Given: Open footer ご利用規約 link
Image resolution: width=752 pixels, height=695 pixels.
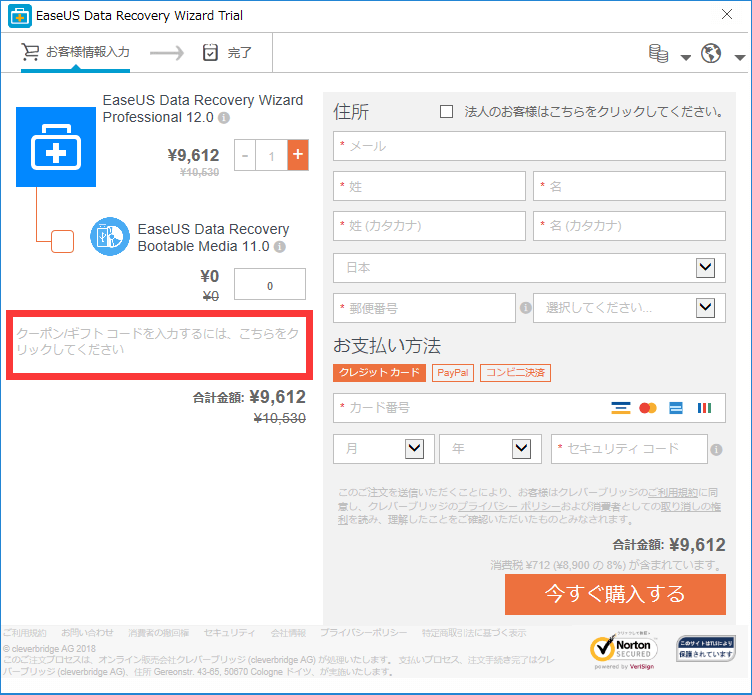Looking at the screenshot, I should pos(24,633).
